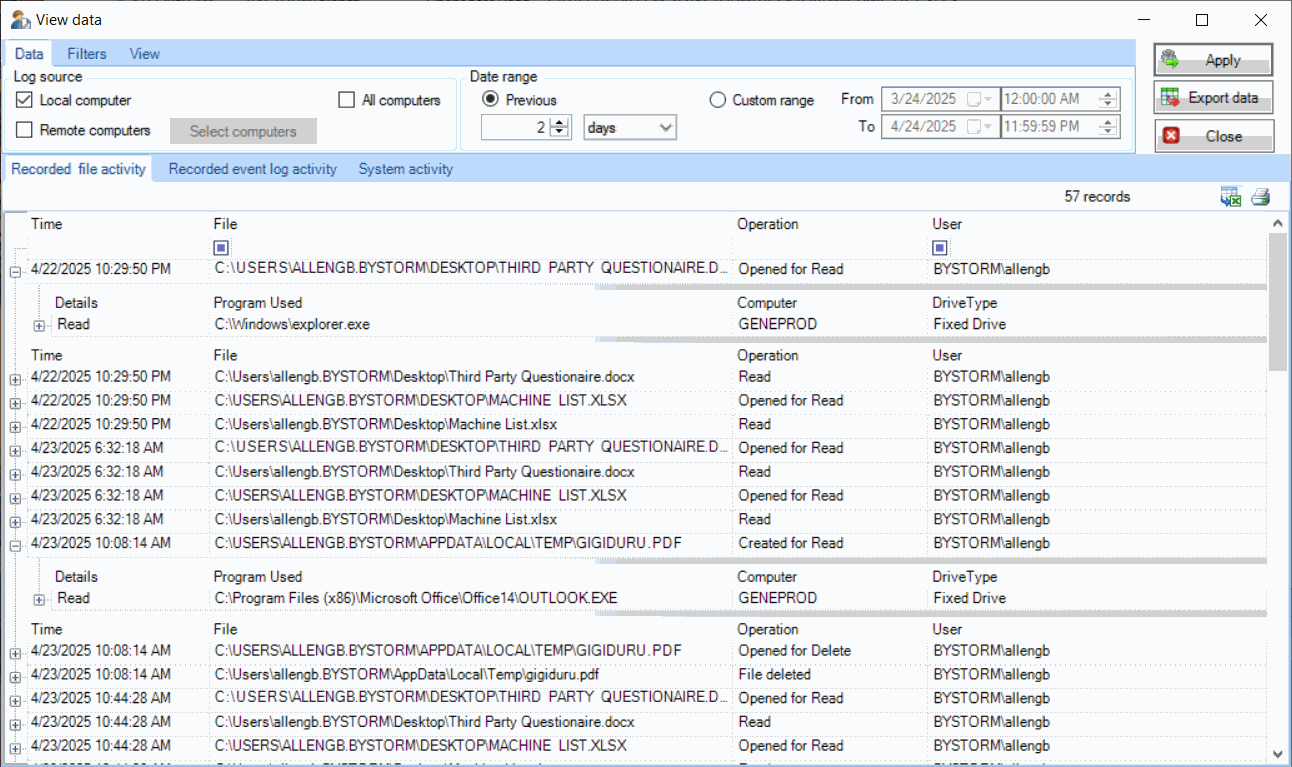Click the 4/23/2025 10:44:28 AM Third Party Questionaire.docx path
Screen dimensions: 1292x767
[x=424, y=722]
